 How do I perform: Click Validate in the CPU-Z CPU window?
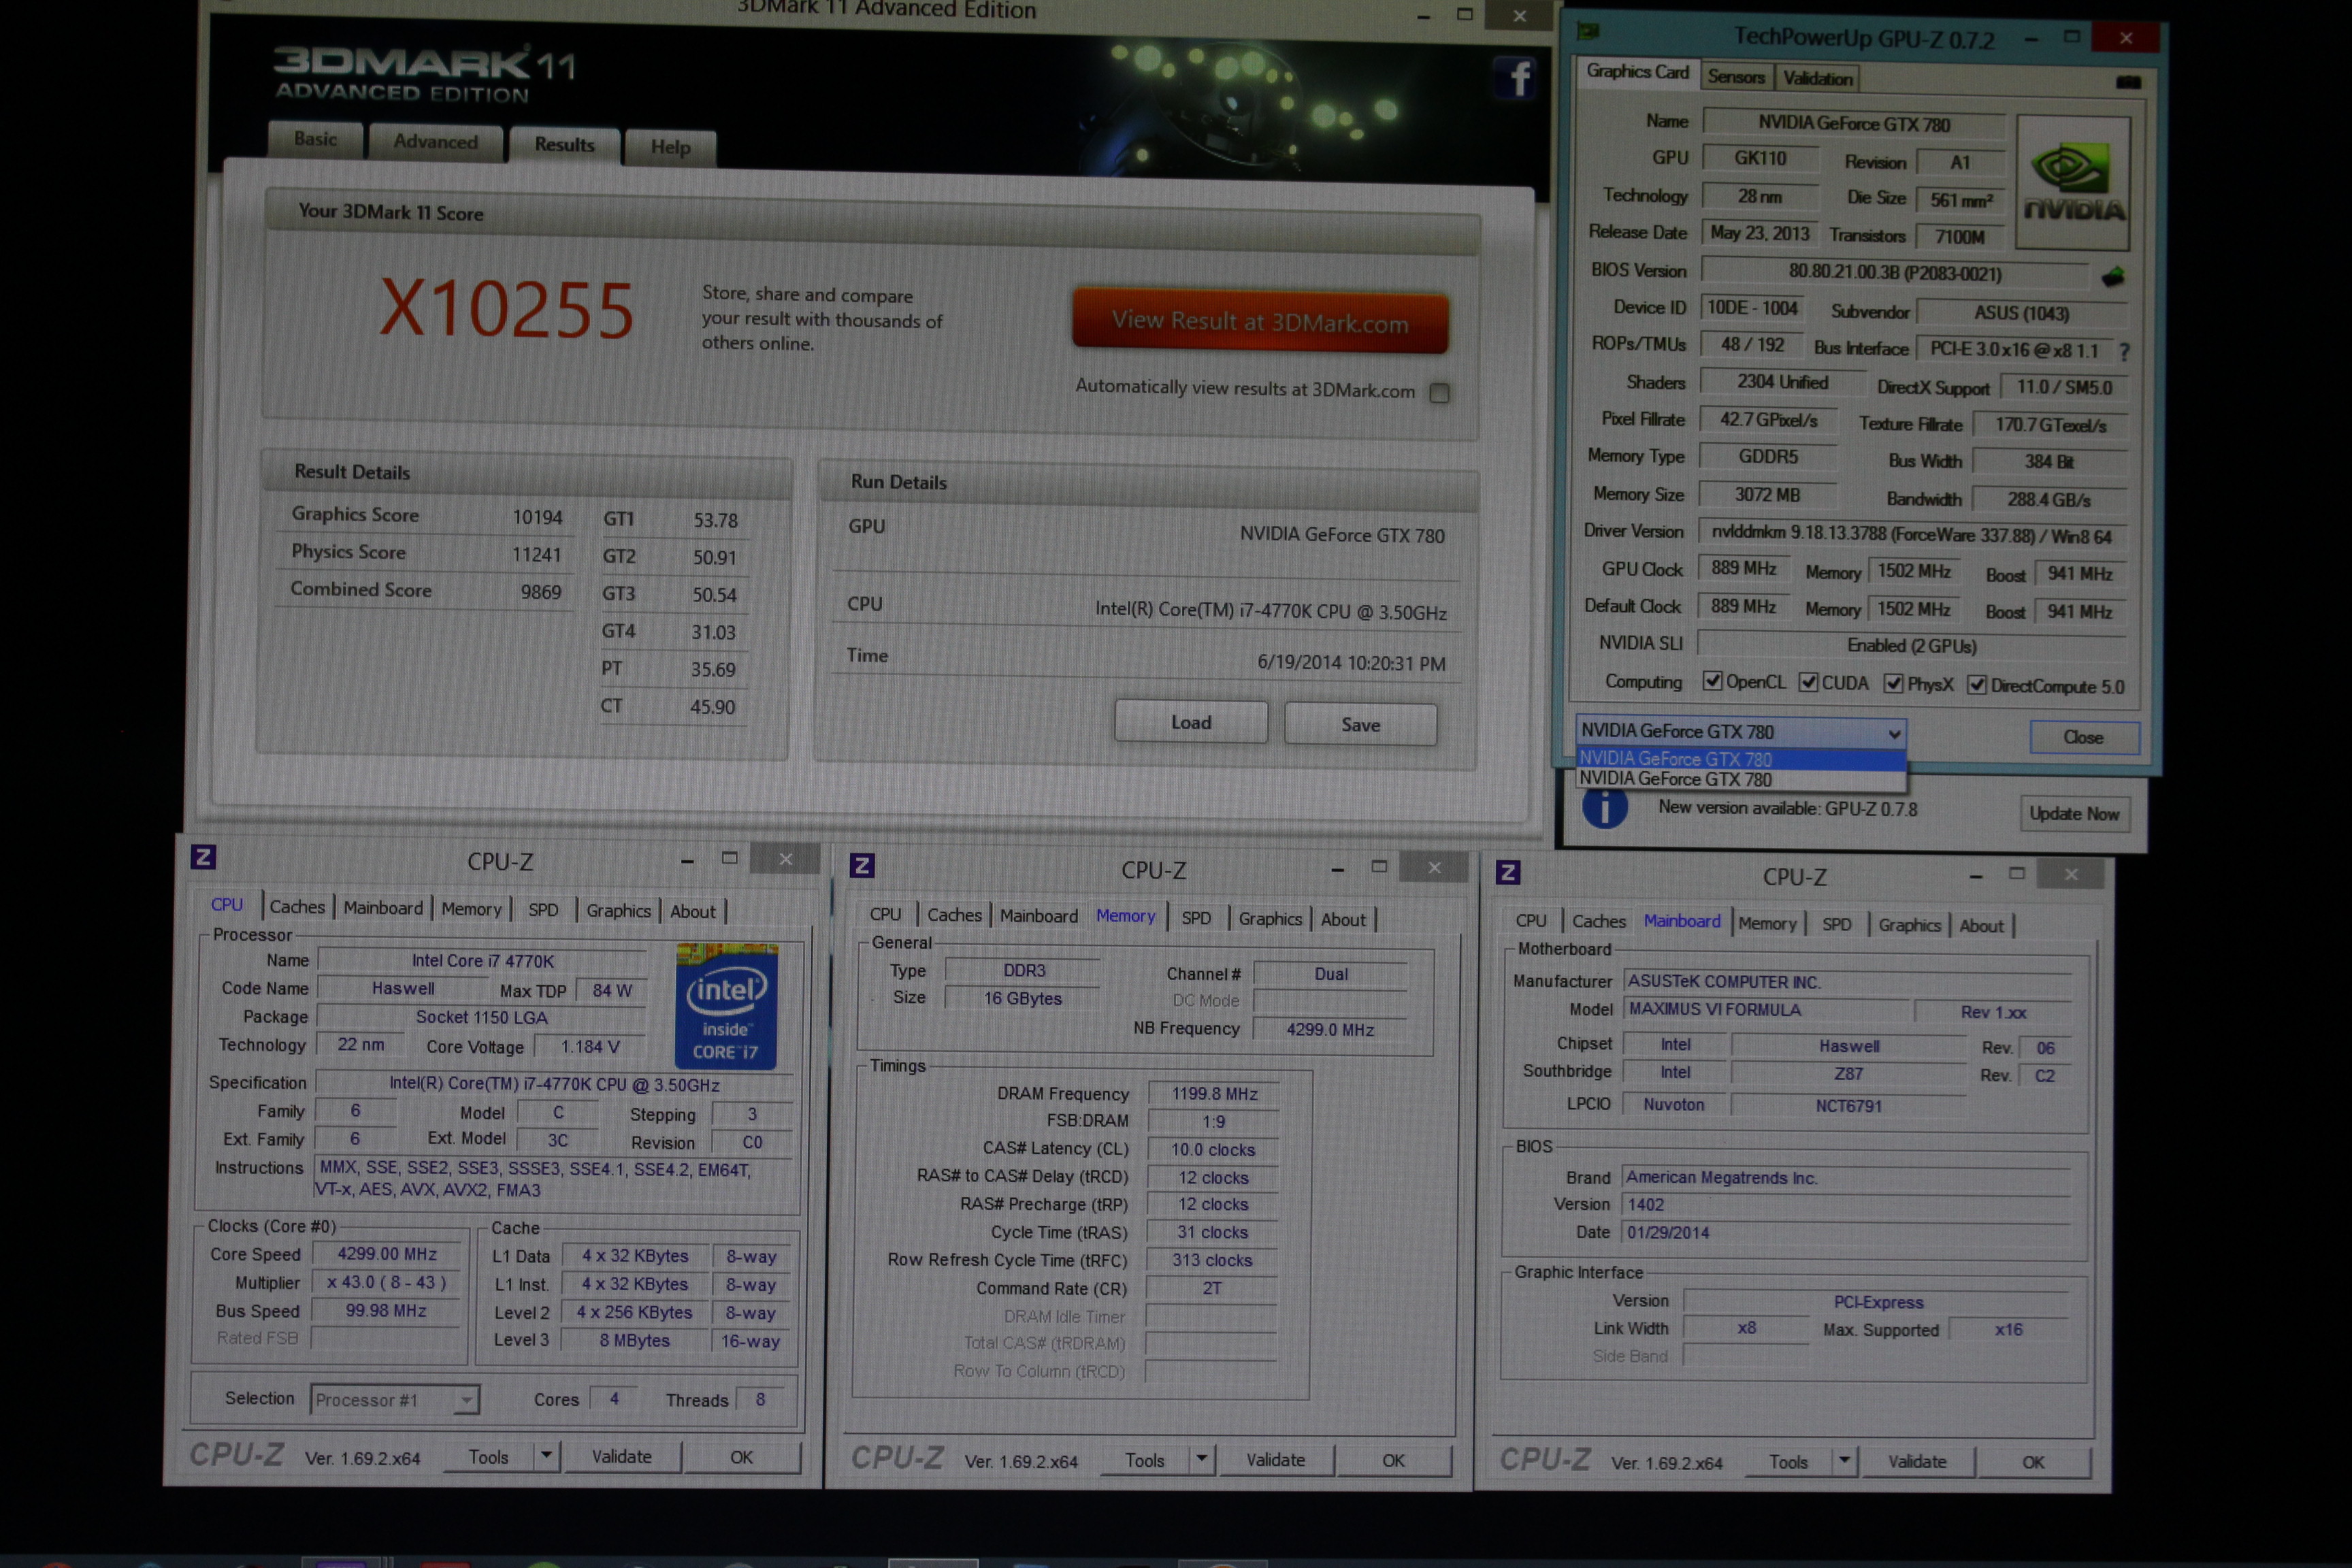(x=621, y=1457)
